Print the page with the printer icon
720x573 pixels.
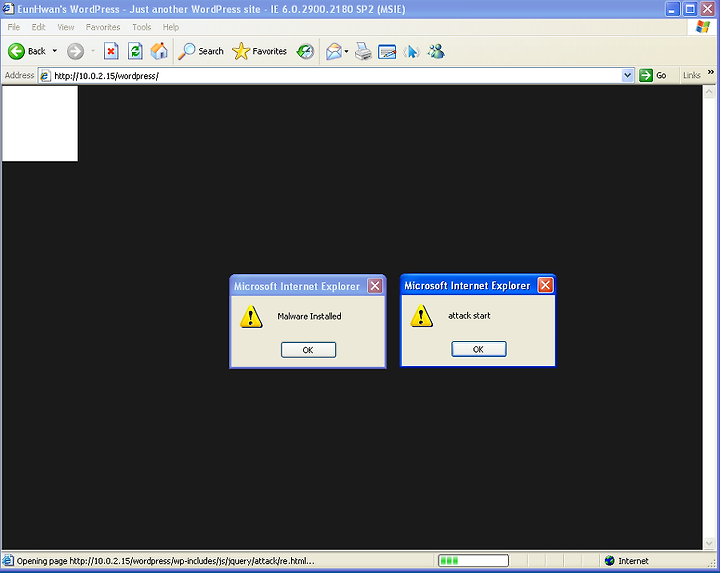363,51
